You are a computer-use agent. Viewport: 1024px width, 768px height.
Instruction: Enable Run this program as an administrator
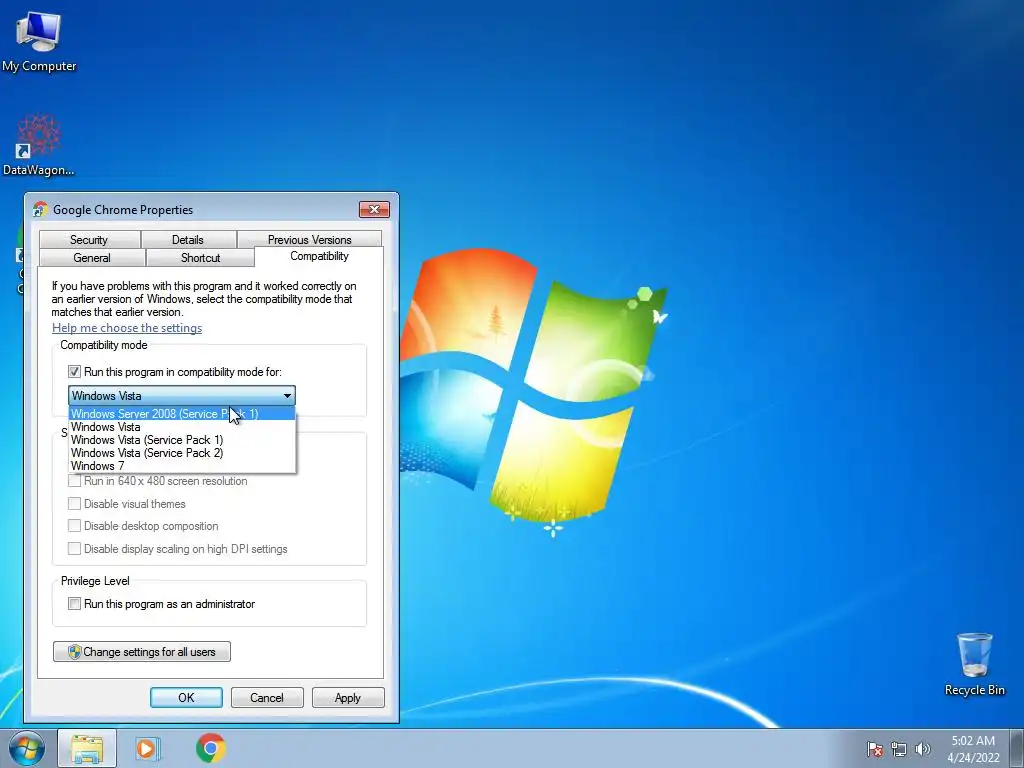[74, 603]
